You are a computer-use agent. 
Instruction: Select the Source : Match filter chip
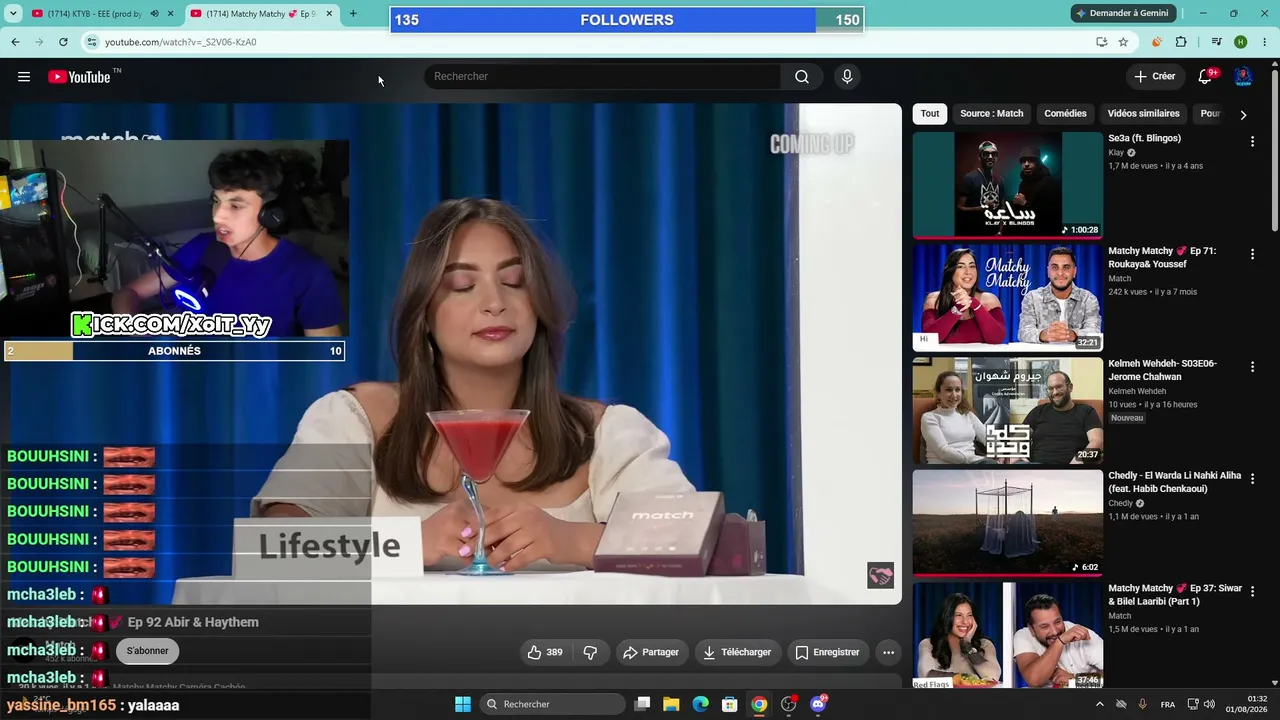(x=992, y=114)
